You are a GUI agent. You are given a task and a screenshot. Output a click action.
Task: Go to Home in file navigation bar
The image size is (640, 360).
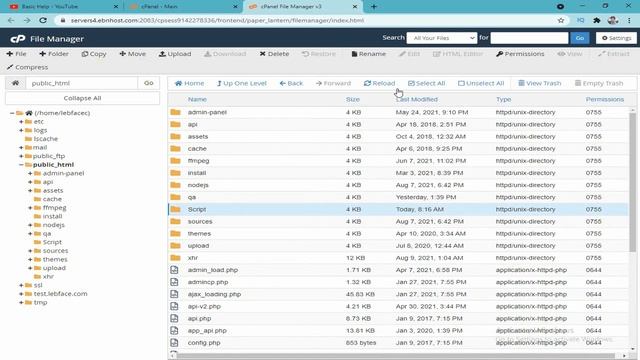click(189, 83)
